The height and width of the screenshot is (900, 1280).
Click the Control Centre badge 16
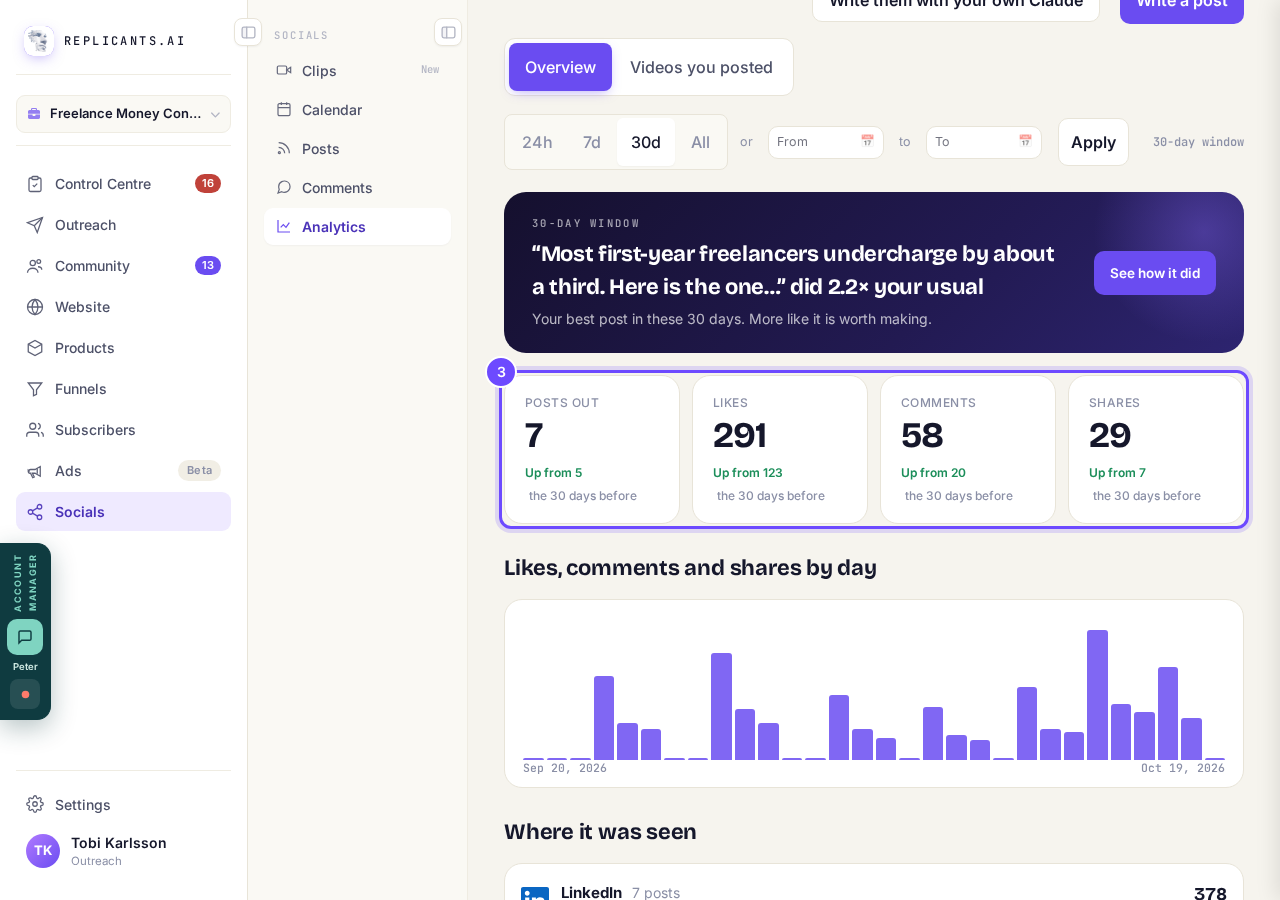(x=208, y=184)
